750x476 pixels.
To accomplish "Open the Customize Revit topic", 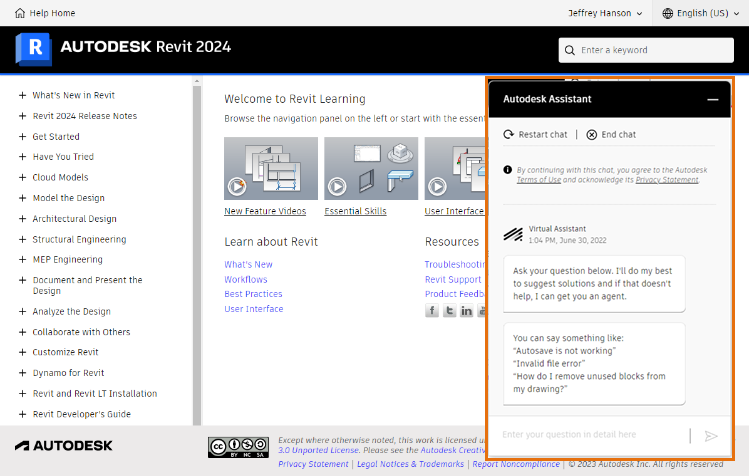I will (x=65, y=352).
